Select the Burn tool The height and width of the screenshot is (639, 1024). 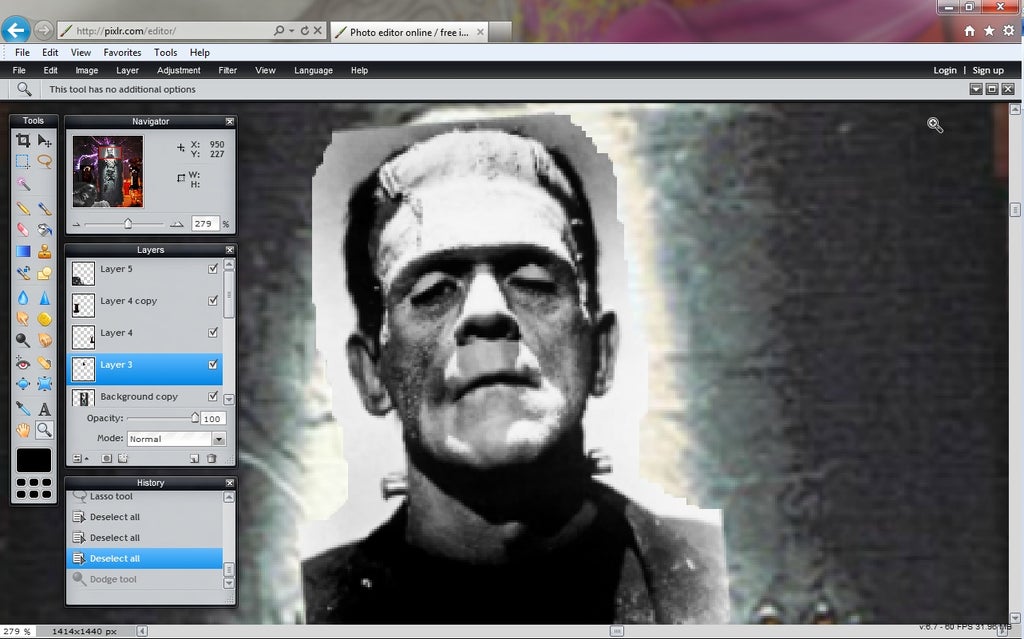[44, 340]
